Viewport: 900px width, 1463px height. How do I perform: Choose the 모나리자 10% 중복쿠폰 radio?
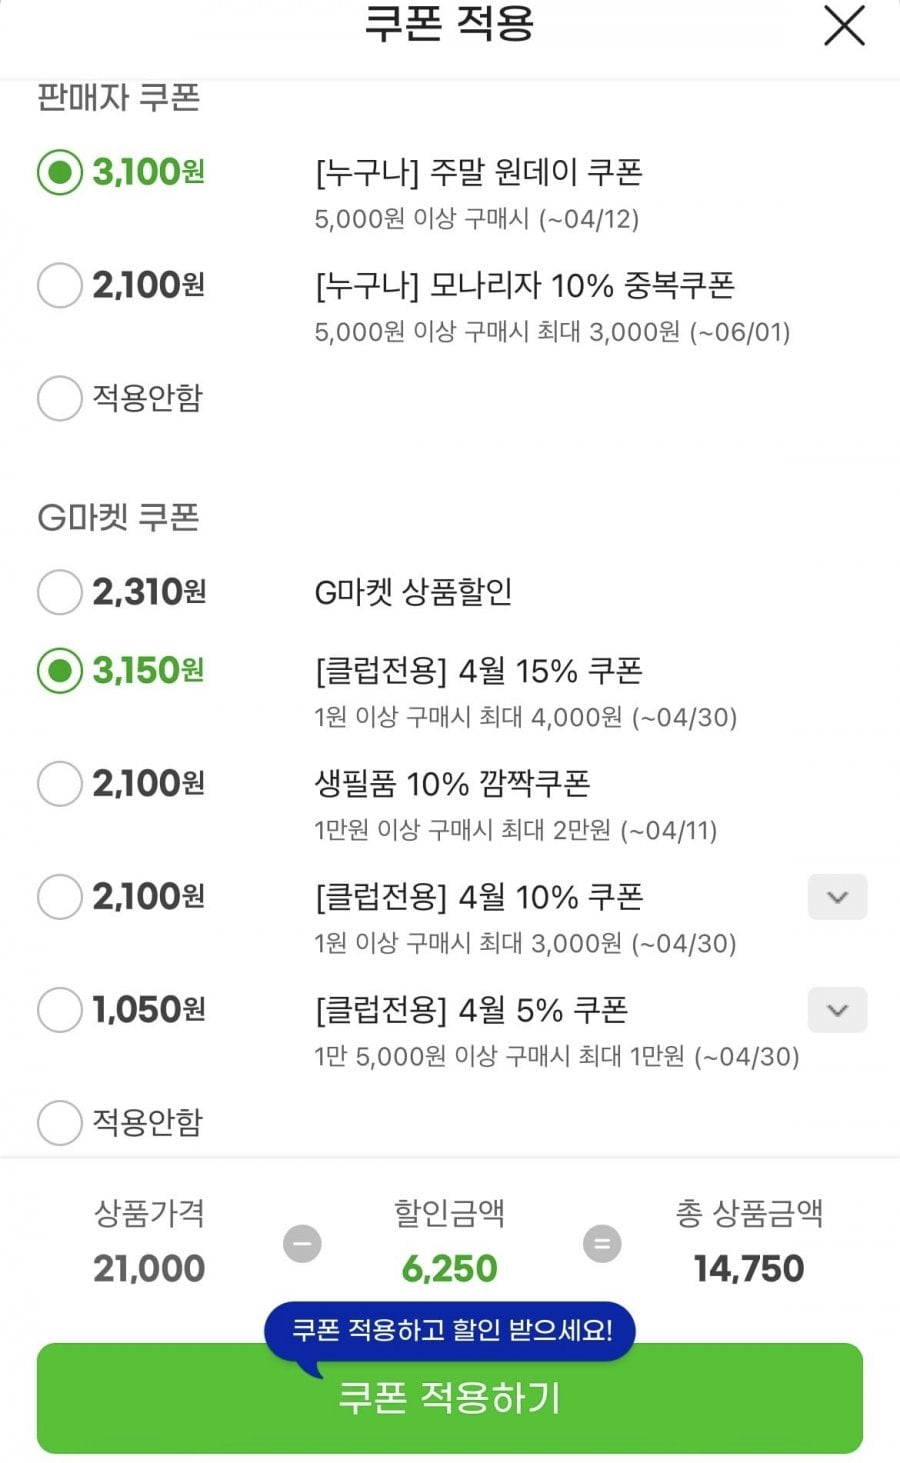pos(59,285)
